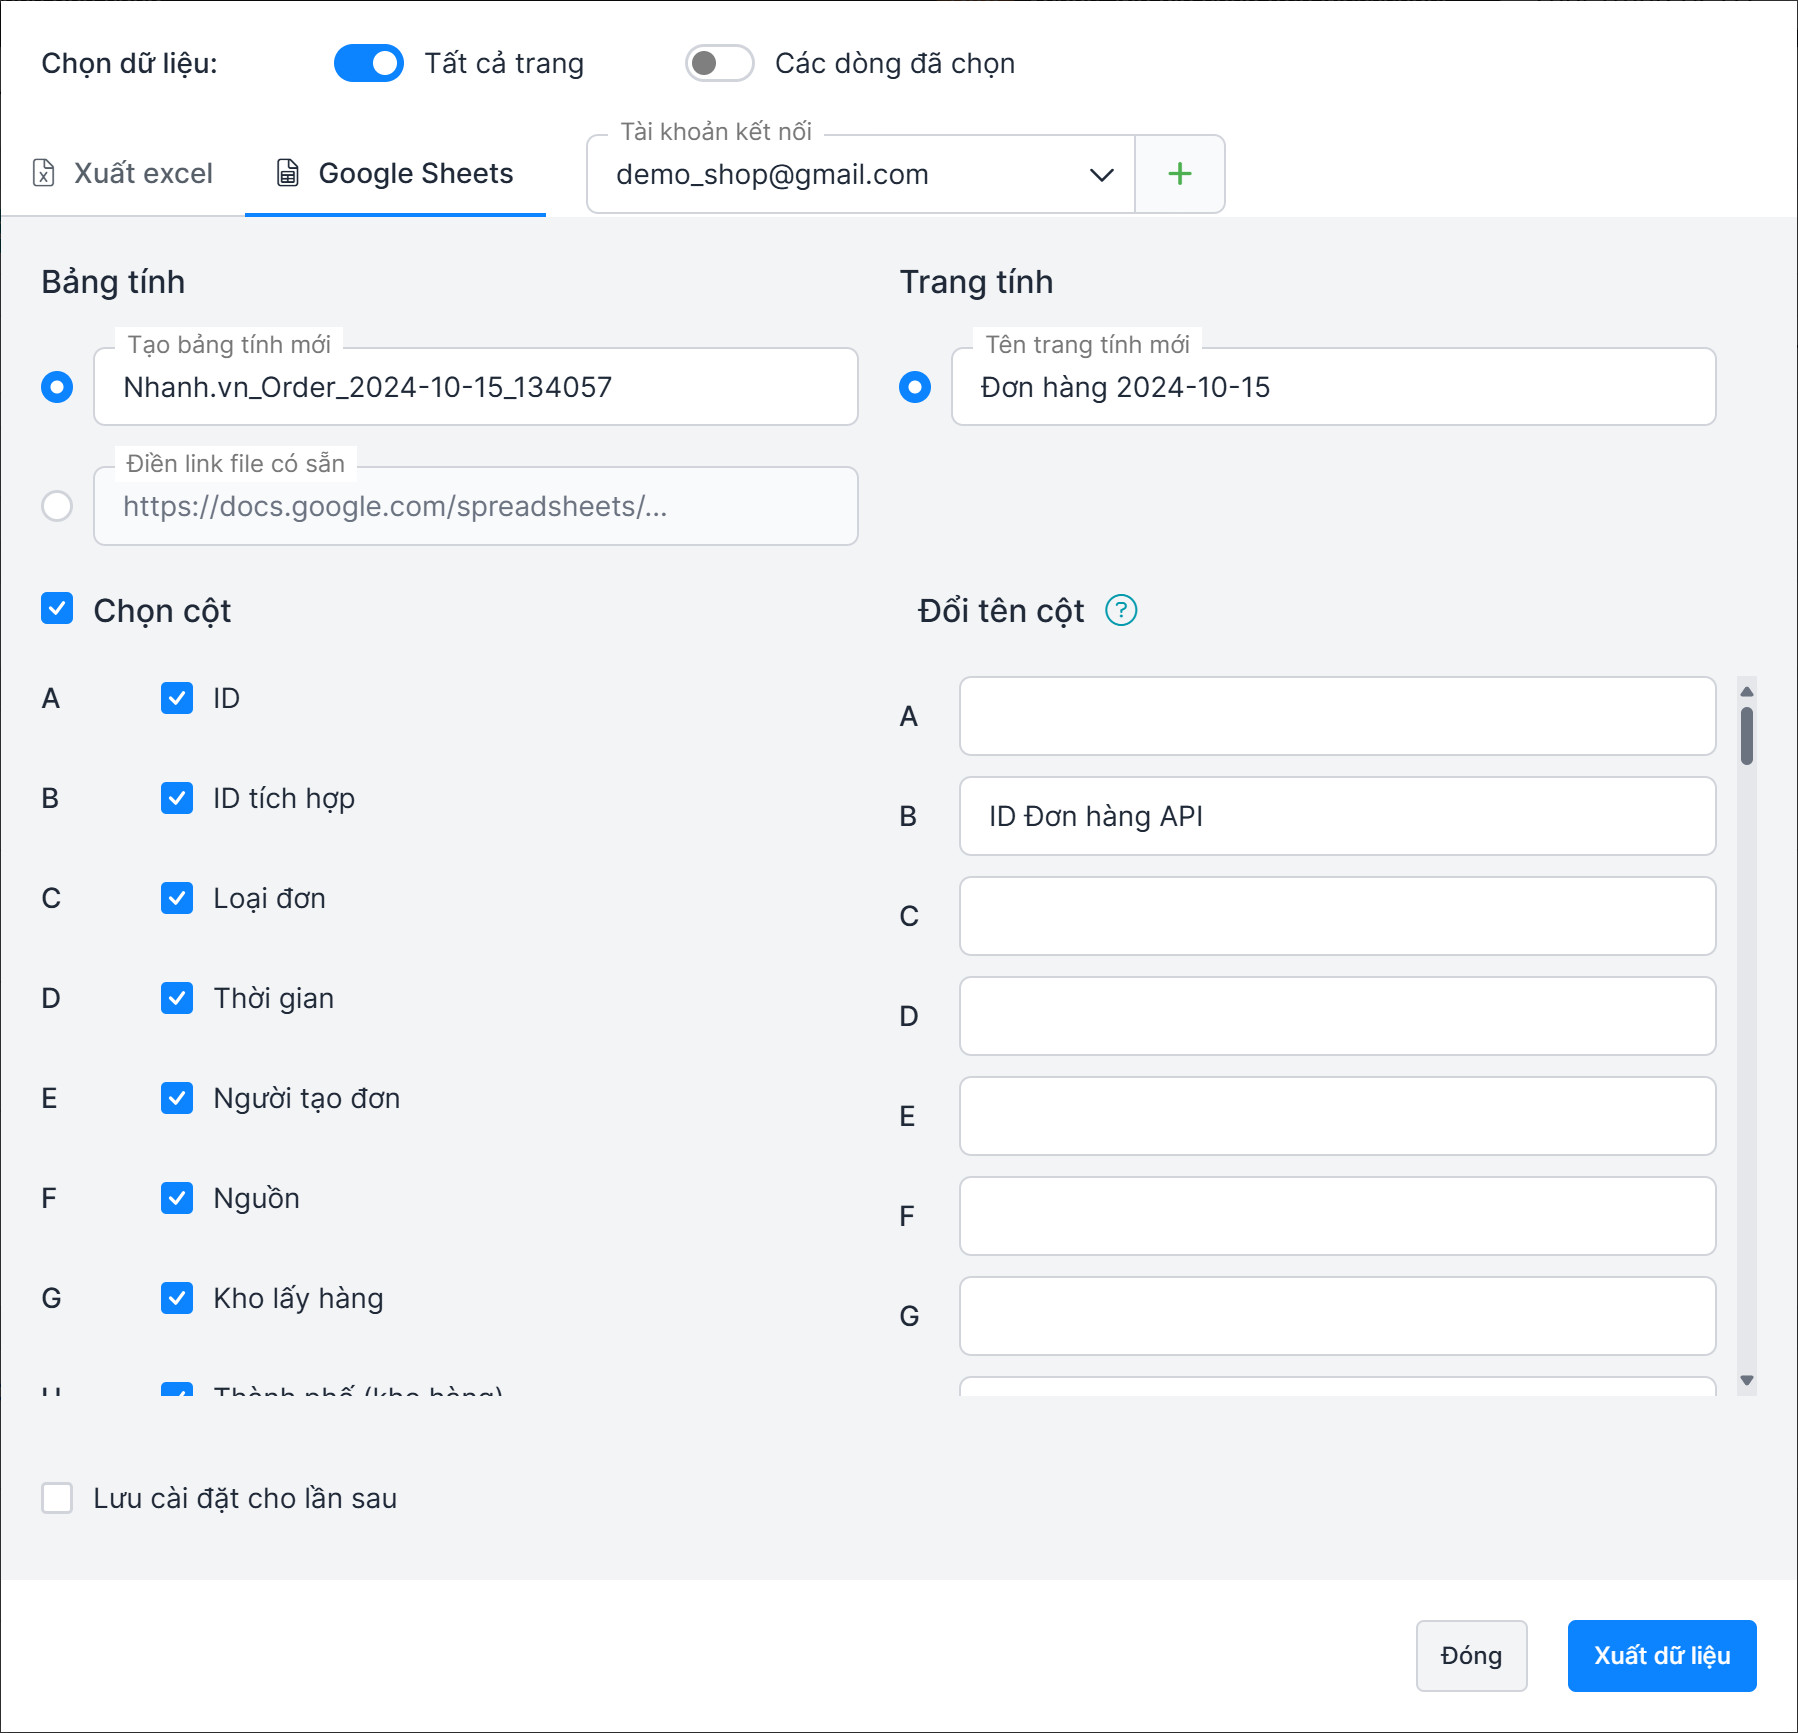
Task: Click the rename field for column A
Action: [1338, 716]
